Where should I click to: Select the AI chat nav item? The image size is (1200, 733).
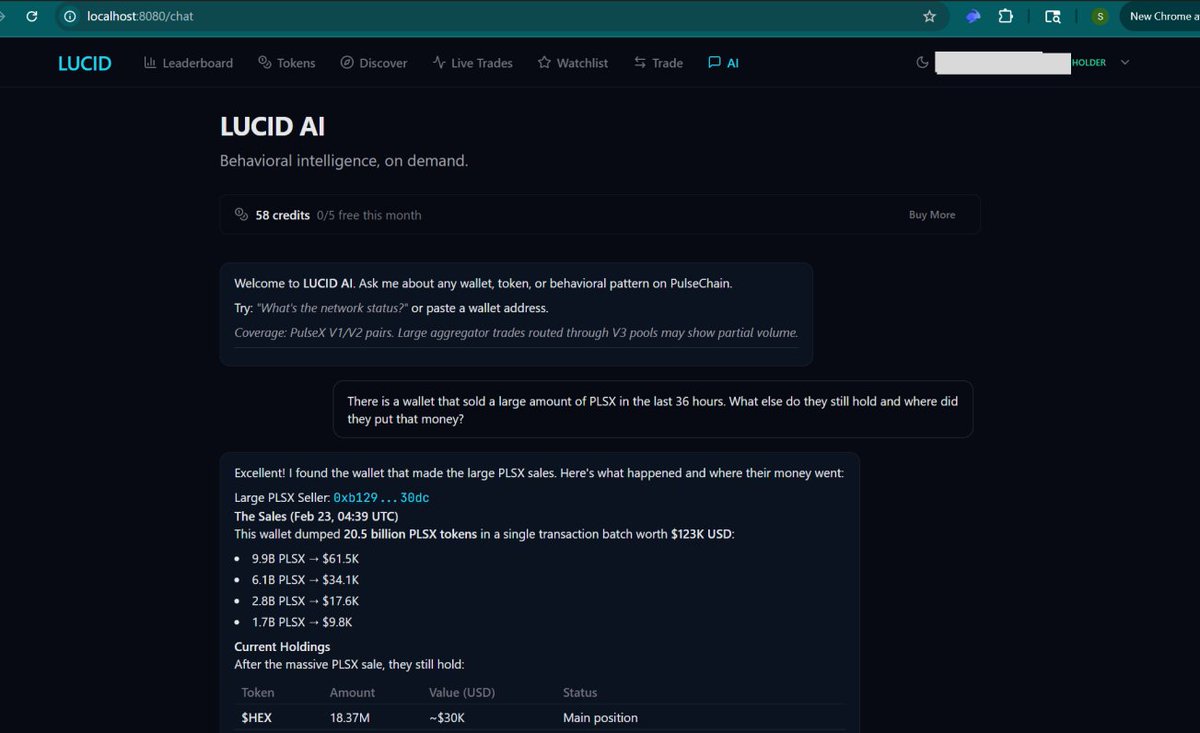[723, 62]
